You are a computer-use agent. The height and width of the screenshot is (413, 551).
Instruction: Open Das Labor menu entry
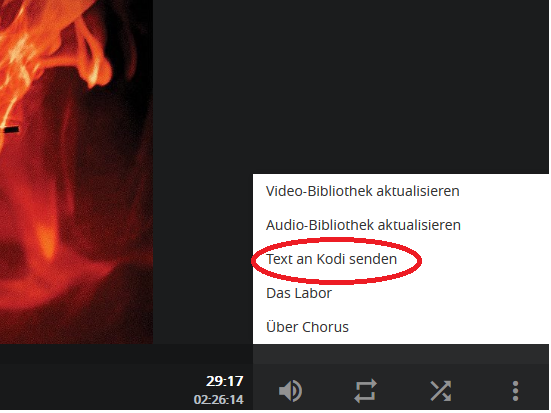click(x=401, y=293)
